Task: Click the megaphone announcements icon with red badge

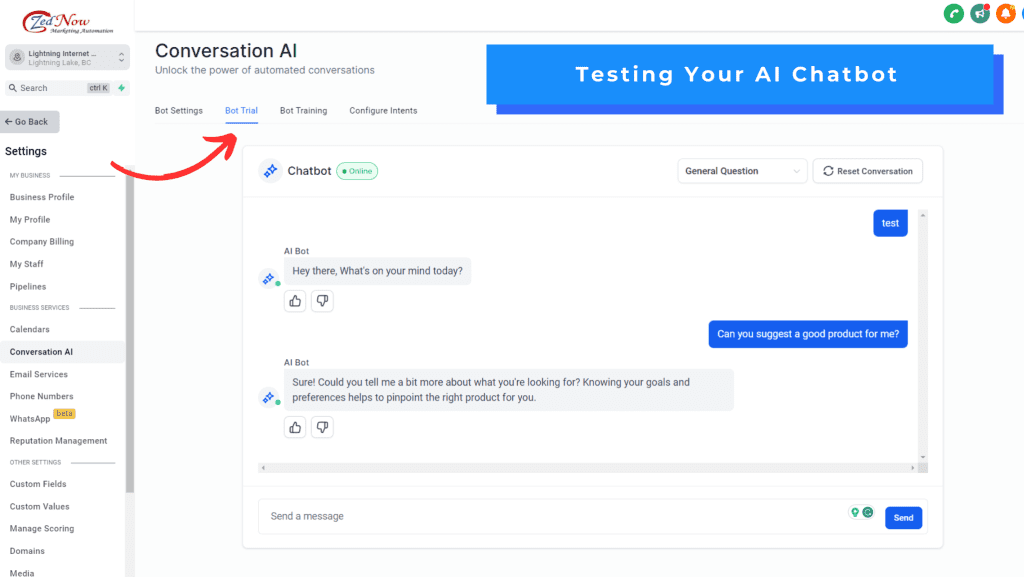Action: [979, 14]
